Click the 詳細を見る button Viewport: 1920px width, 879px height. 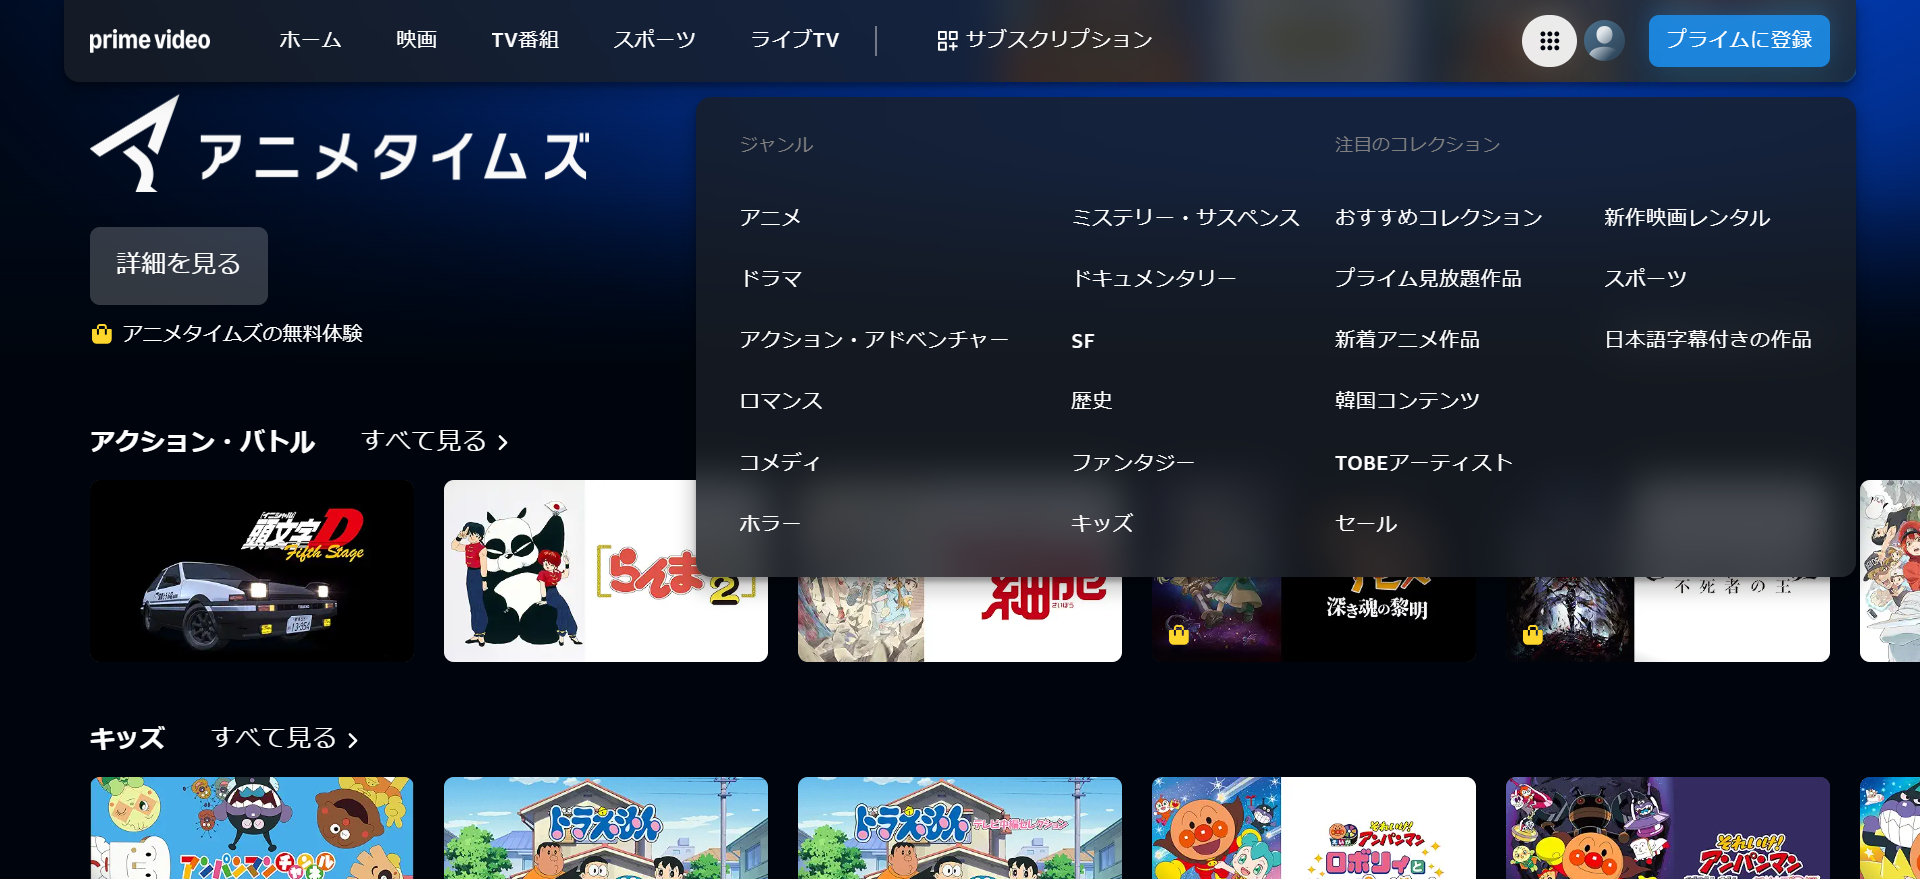tap(179, 265)
